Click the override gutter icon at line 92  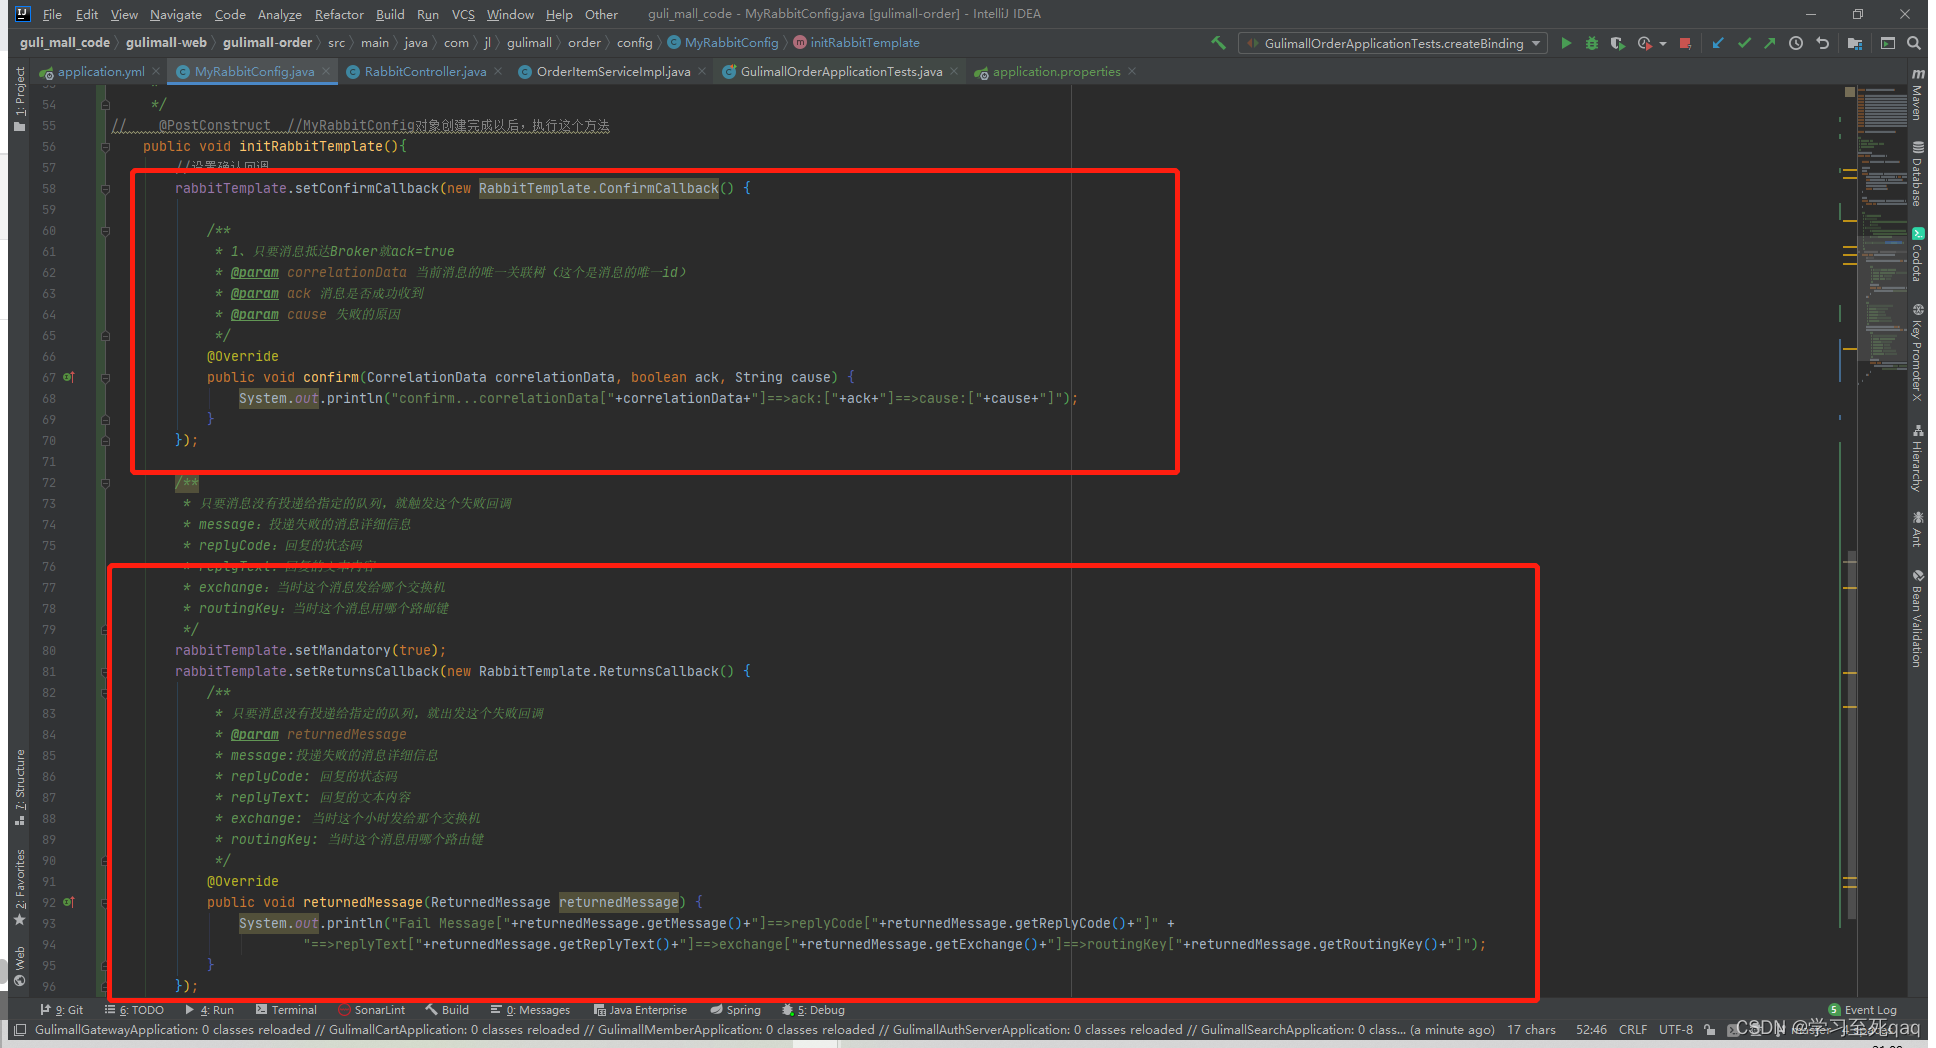(69, 902)
